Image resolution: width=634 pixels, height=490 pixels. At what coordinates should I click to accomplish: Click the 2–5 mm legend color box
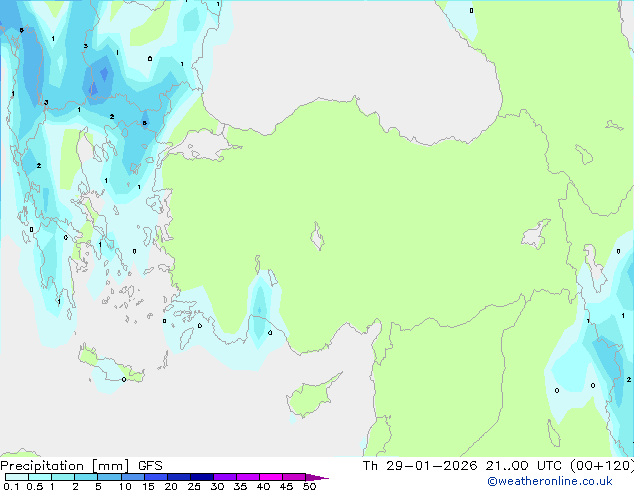pos(86,477)
